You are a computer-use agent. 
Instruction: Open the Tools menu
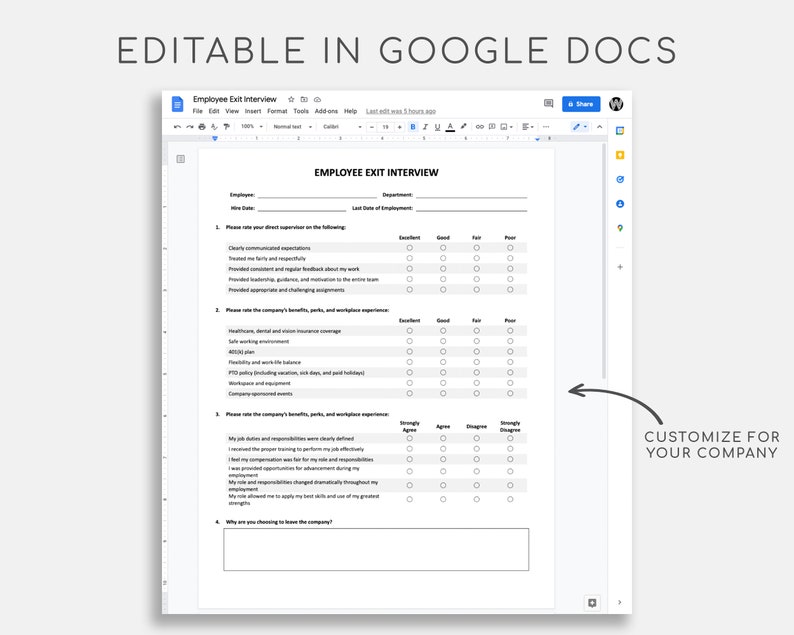tap(301, 111)
